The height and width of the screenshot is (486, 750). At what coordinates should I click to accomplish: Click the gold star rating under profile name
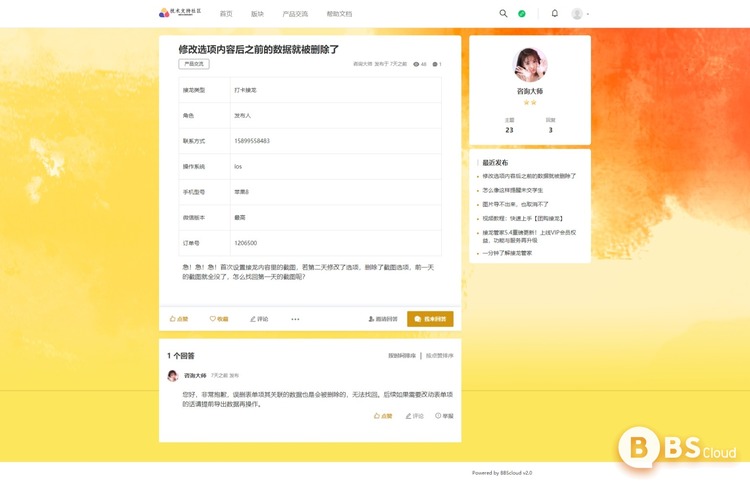[x=529, y=102]
